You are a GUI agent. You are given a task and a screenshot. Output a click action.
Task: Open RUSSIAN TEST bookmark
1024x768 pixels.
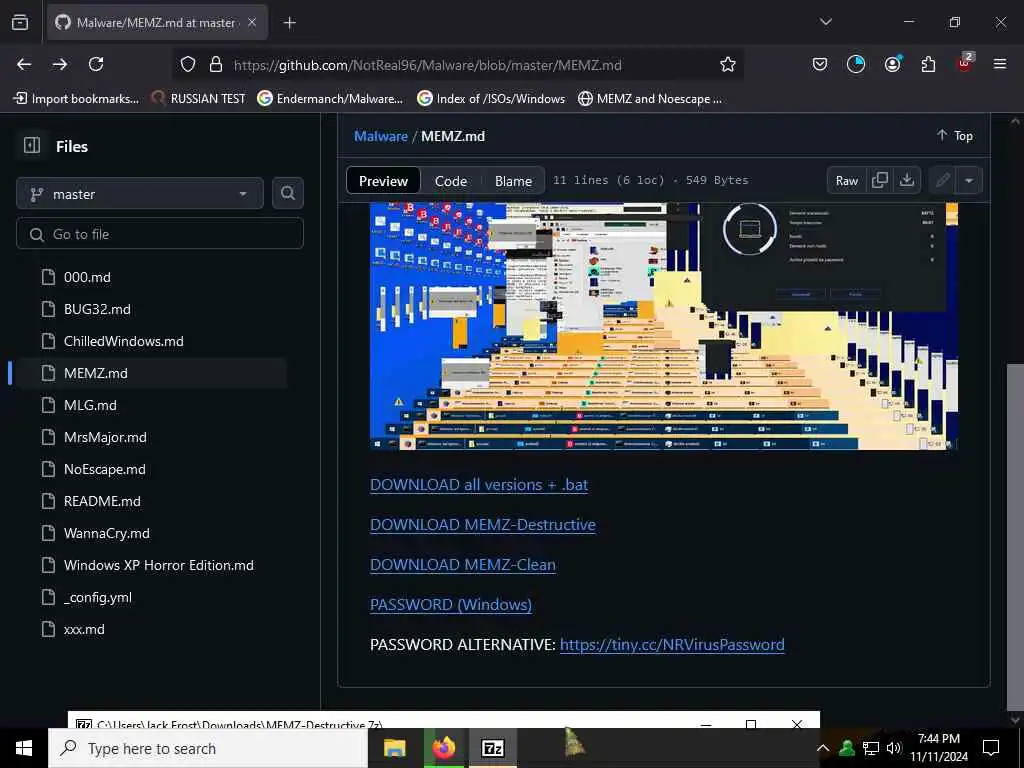pyautogui.click(x=198, y=99)
